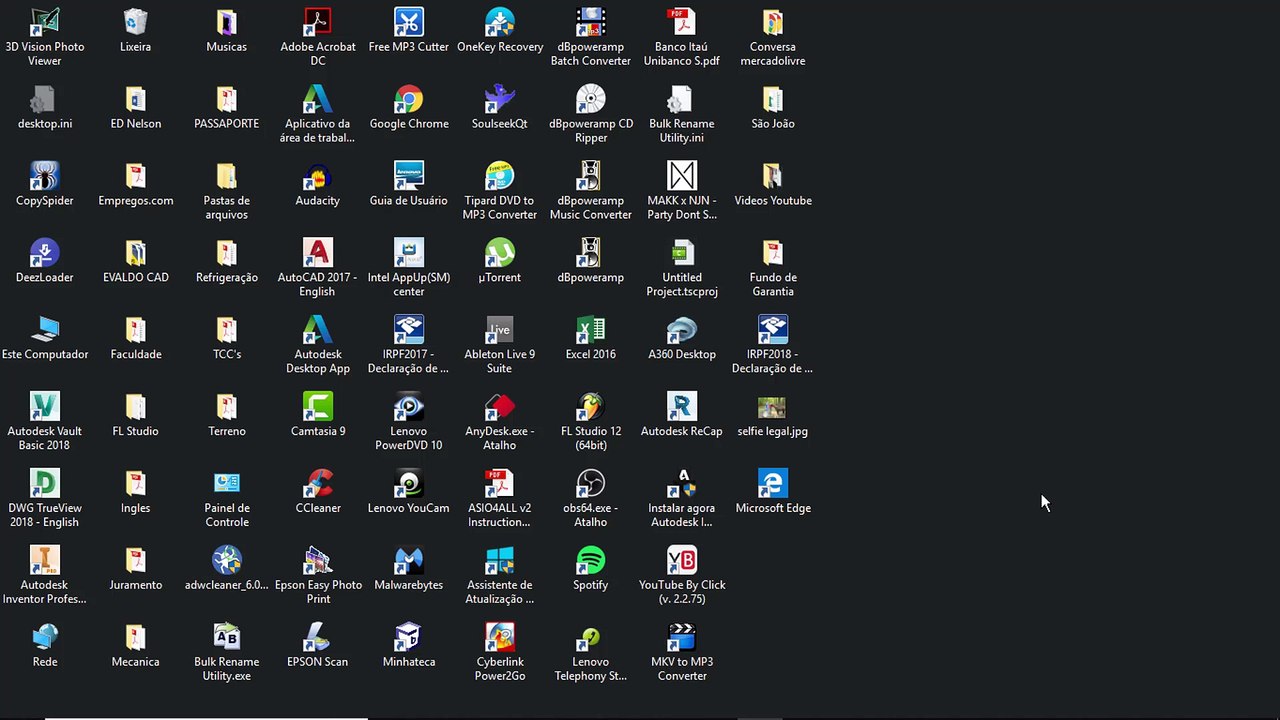Open the Fundo de Garantia folder
This screenshot has height=720, width=1280.
click(x=773, y=254)
